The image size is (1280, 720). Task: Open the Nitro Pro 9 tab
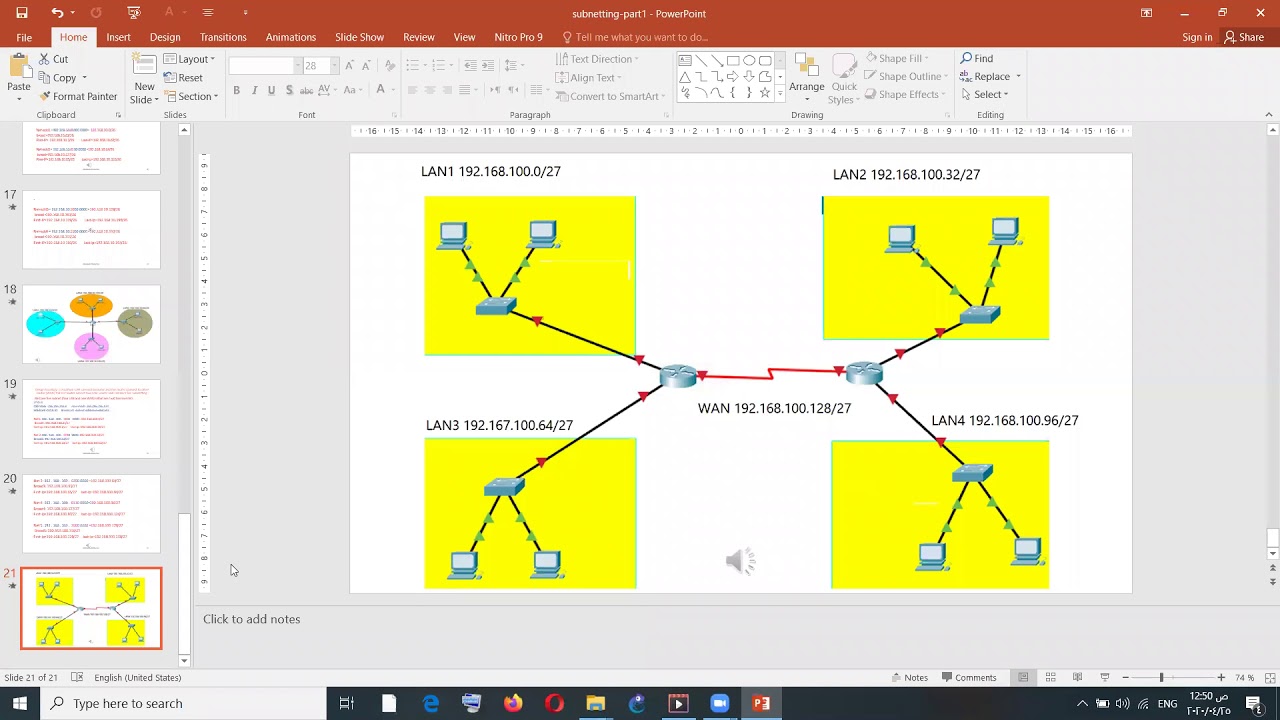pyautogui.click(x=518, y=37)
